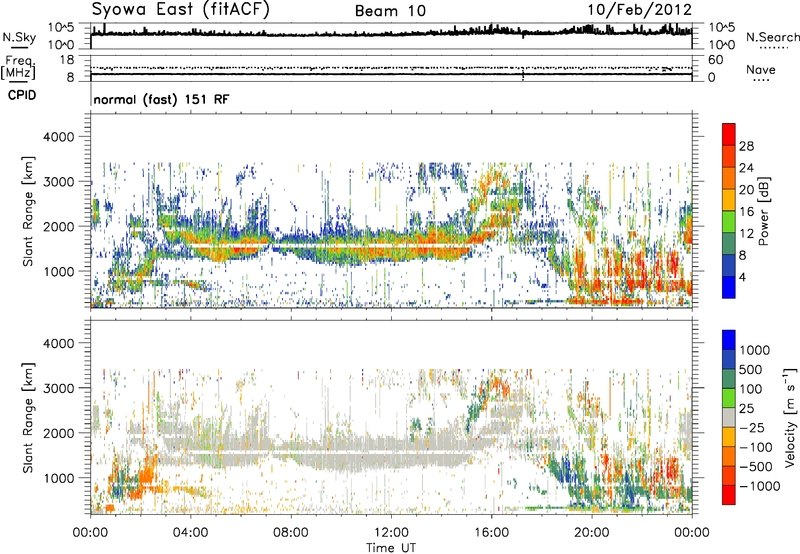Click the "-500" Velocity colorbar label
Screen dimensions: 800x554
(x=756, y=467)
